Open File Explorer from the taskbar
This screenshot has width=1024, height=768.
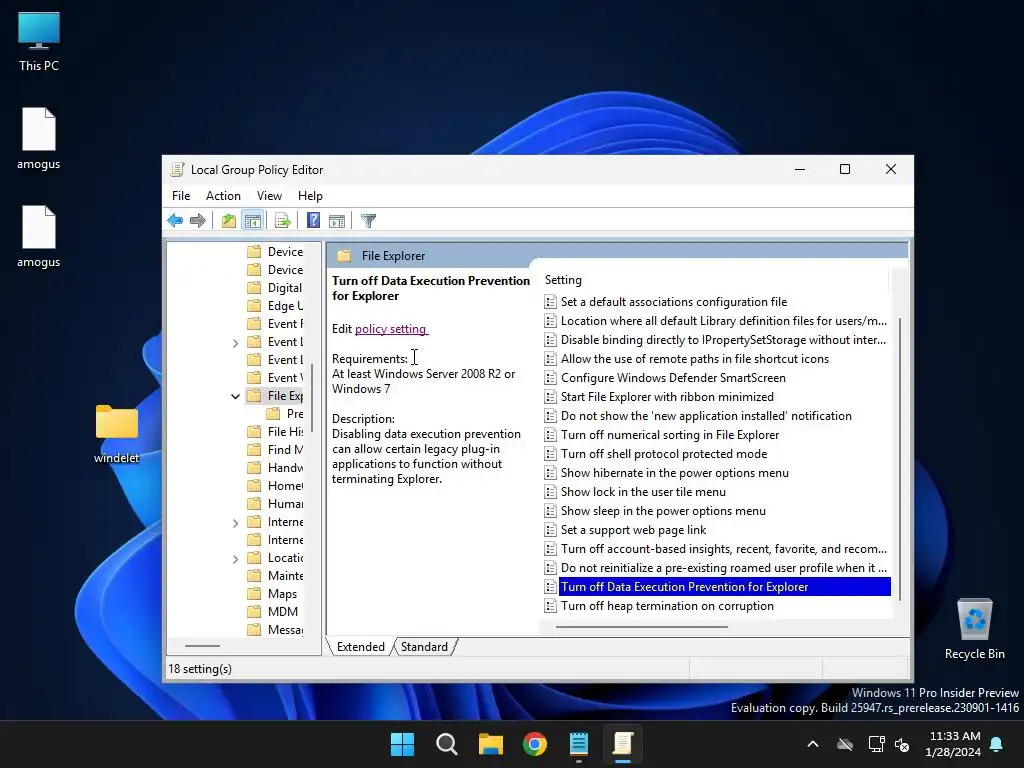pyautogui.click(x=490, y=744)
